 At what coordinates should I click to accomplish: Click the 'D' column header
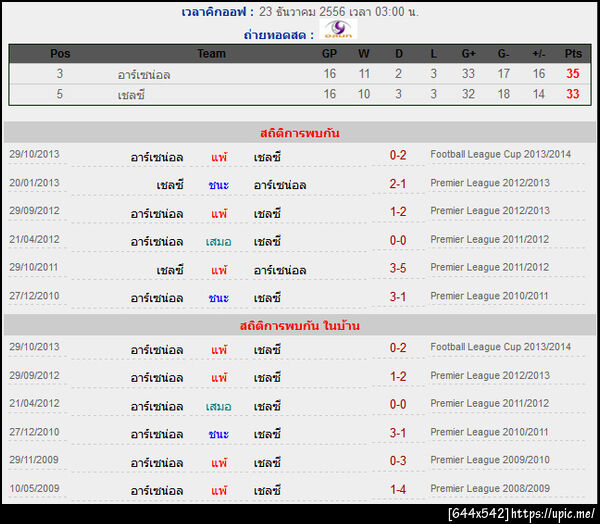(x=399, y=54)
